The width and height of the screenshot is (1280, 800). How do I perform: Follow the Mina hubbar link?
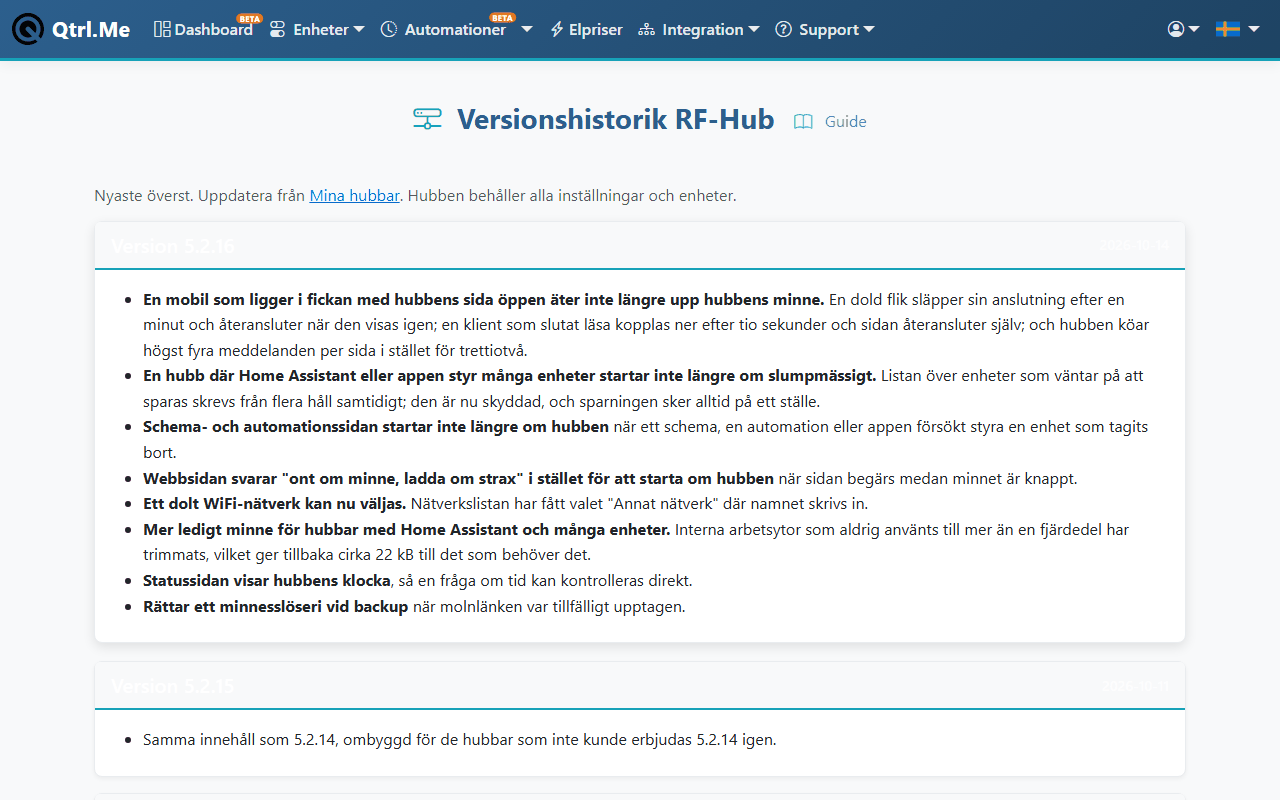pos(355,195)
